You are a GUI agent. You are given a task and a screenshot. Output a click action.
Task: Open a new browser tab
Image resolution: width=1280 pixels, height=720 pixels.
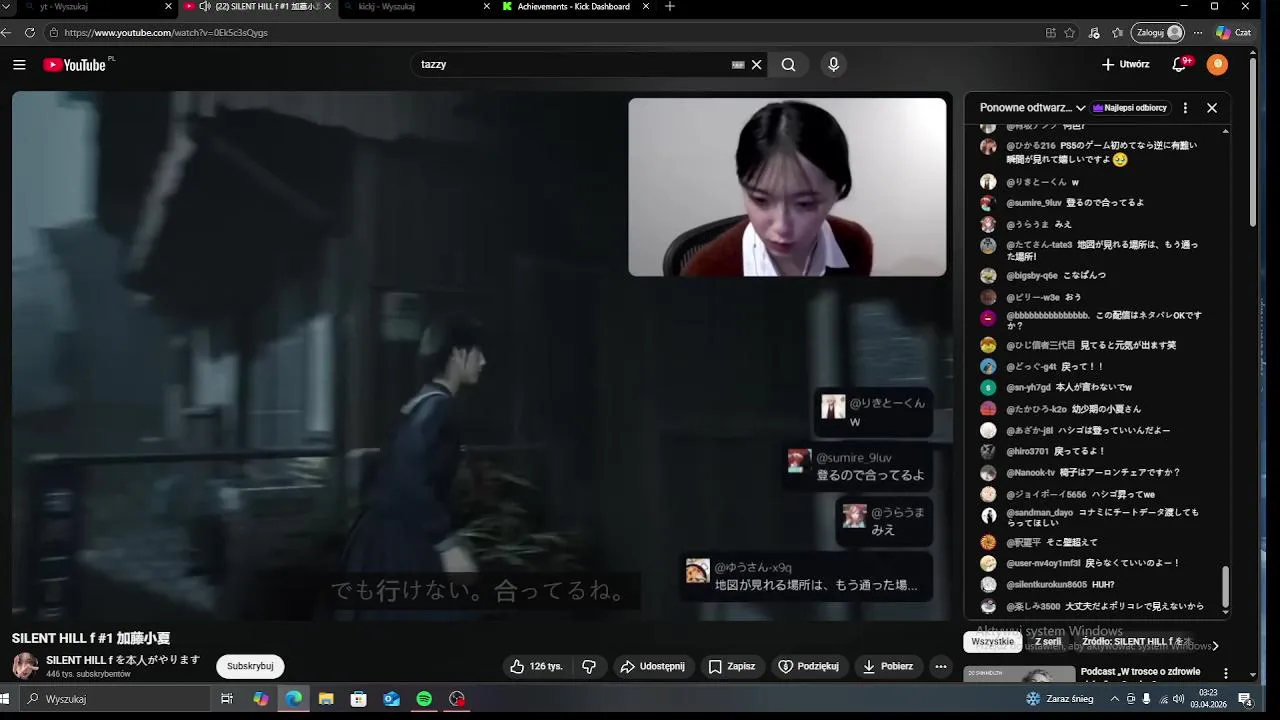(x=670, y=7)
